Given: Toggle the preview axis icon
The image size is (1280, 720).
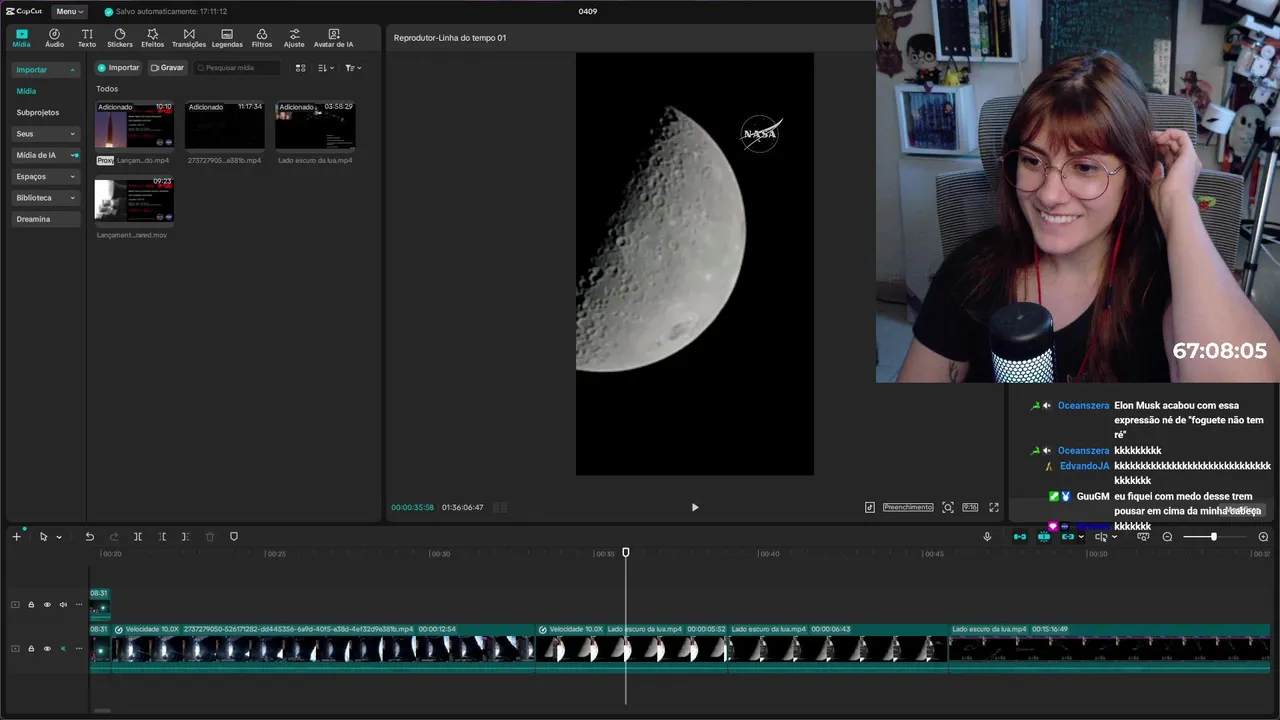Looking at the screenshot, I should [1101, 537].
